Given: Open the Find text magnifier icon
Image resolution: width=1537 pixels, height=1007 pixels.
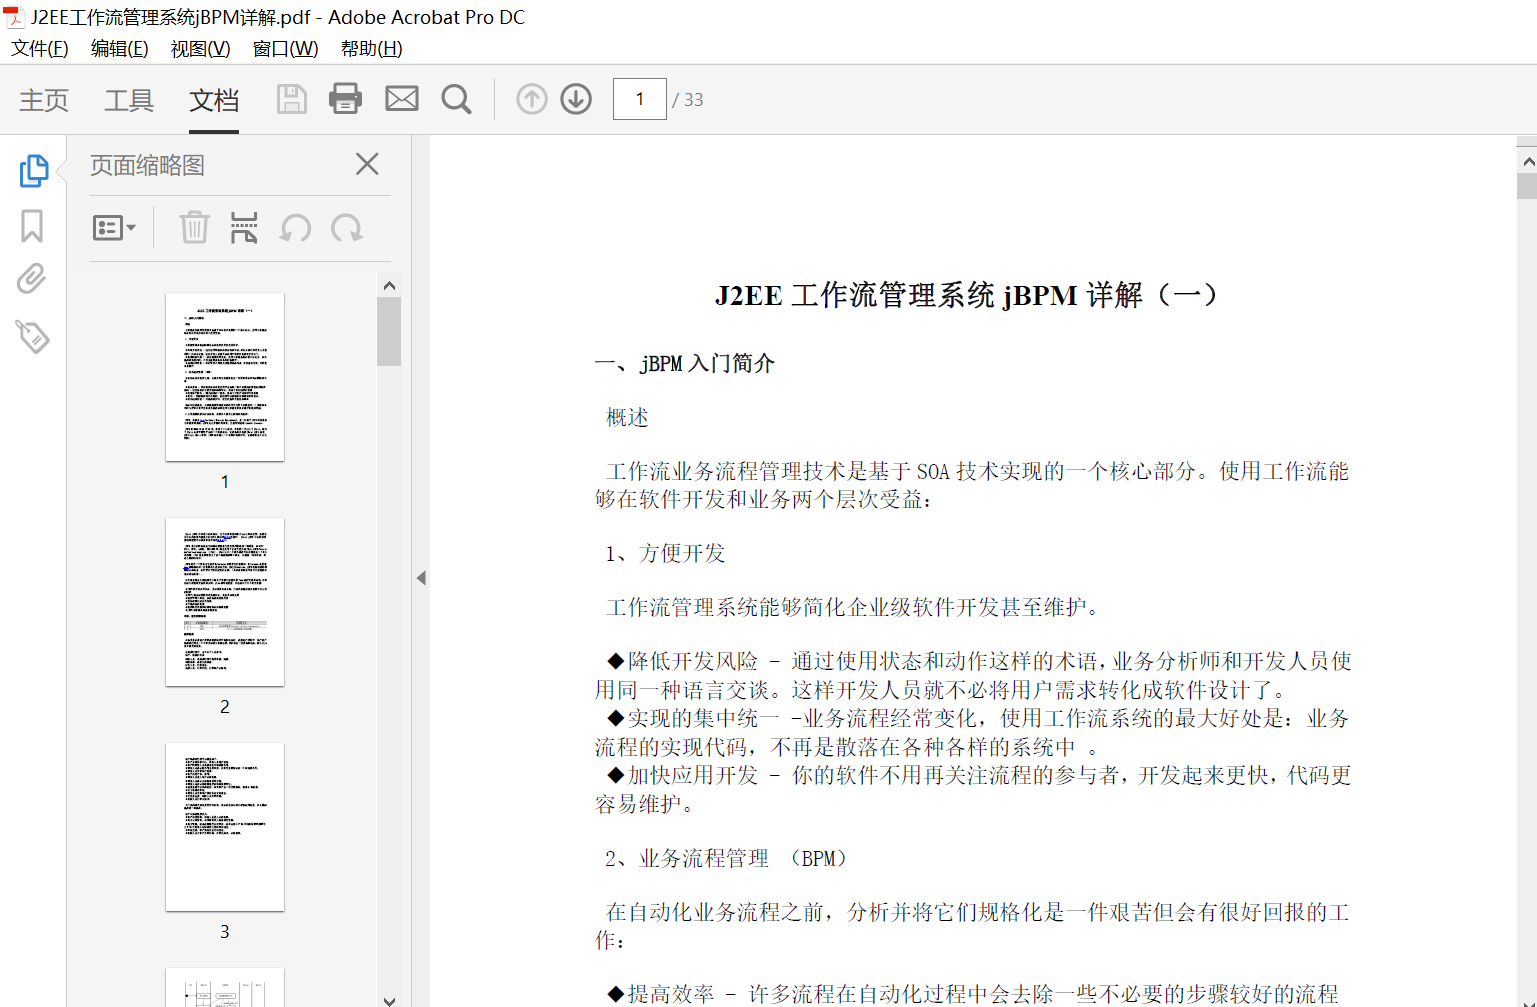Looking at the screenshot, I should 456,99.
